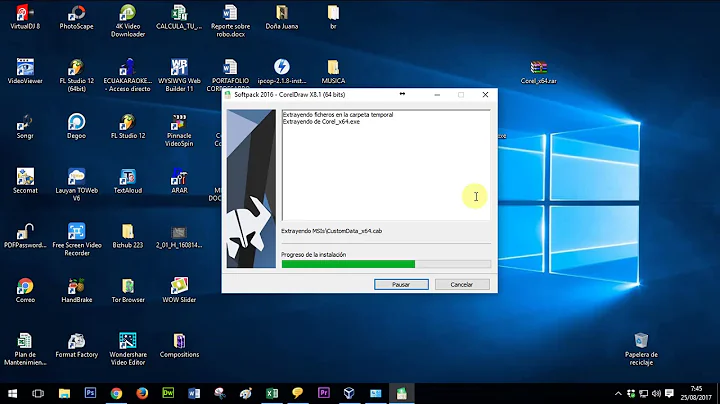Viewport: 720px width, 404px height.
Task: Open the VirtualDJ 8 desktop icon
Action: point(25,17)
